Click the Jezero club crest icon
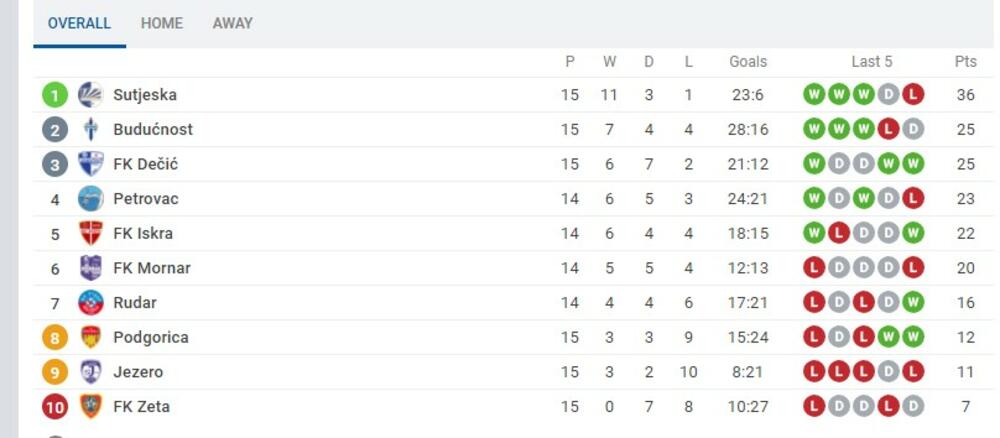This screenshot has height=438, width=1000. (x=90, y=372)
